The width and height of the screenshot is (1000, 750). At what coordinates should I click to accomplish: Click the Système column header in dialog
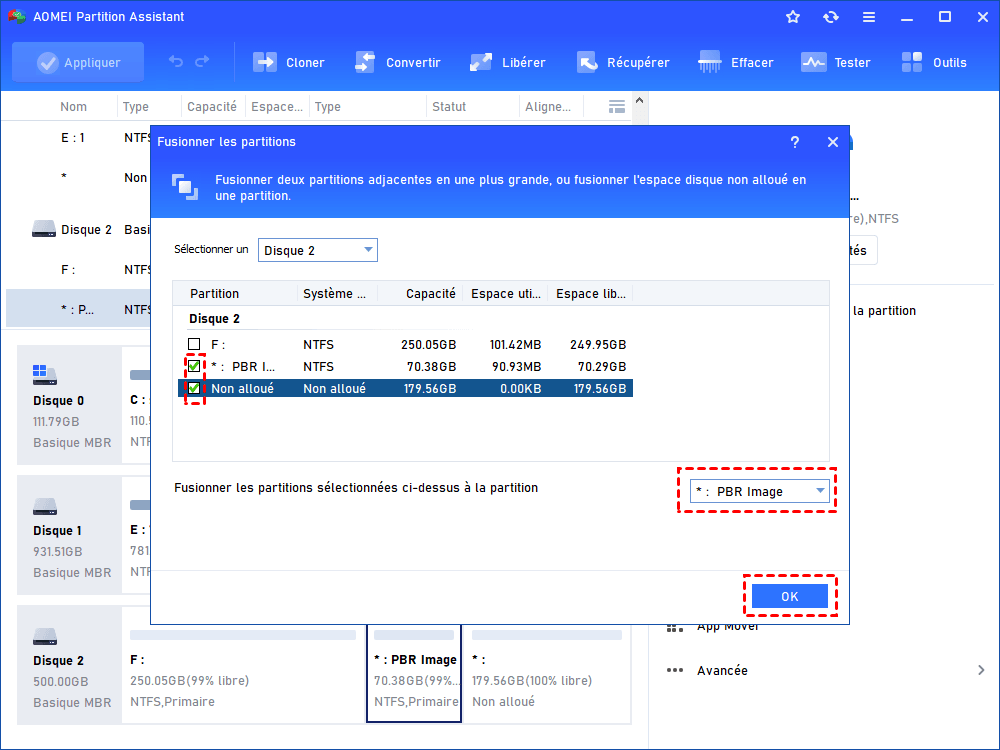(x=334, y=293)
